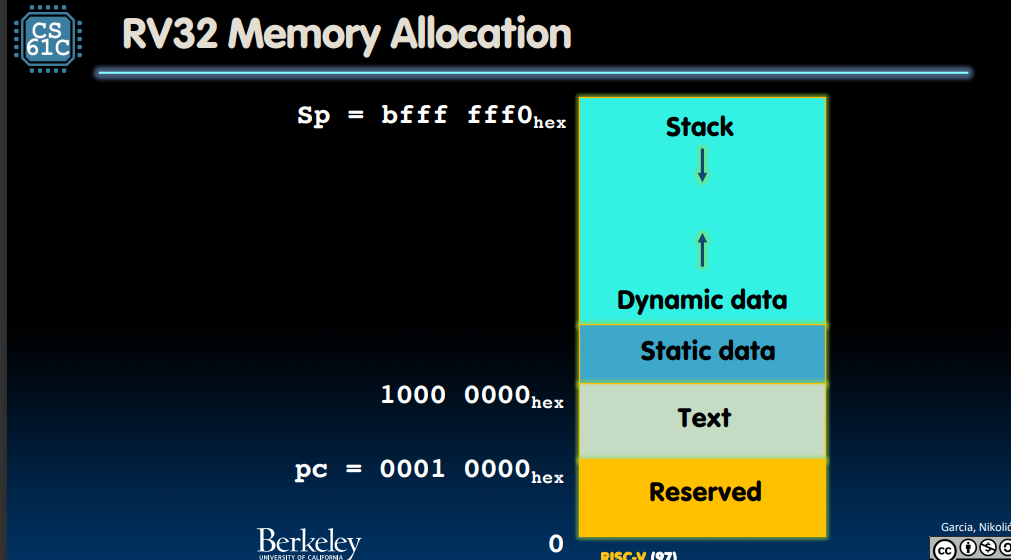This screenshot has width=1011, height=560.
Task: Click the pc = 0001 0000 hex label
Action: [x=429, y=470]
